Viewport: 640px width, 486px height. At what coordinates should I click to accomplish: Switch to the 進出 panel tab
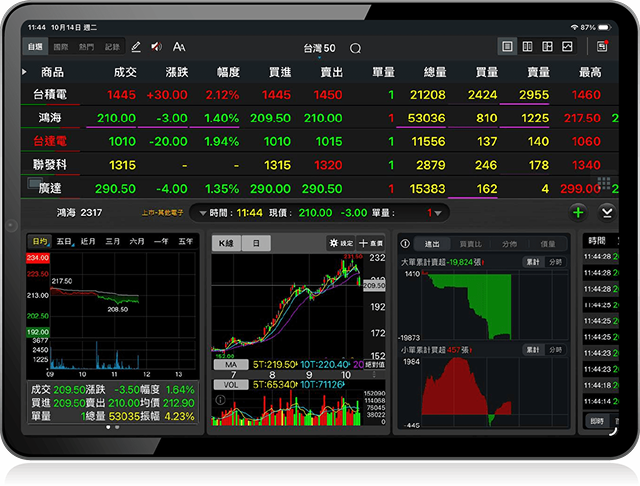click(x=432, y=244)
